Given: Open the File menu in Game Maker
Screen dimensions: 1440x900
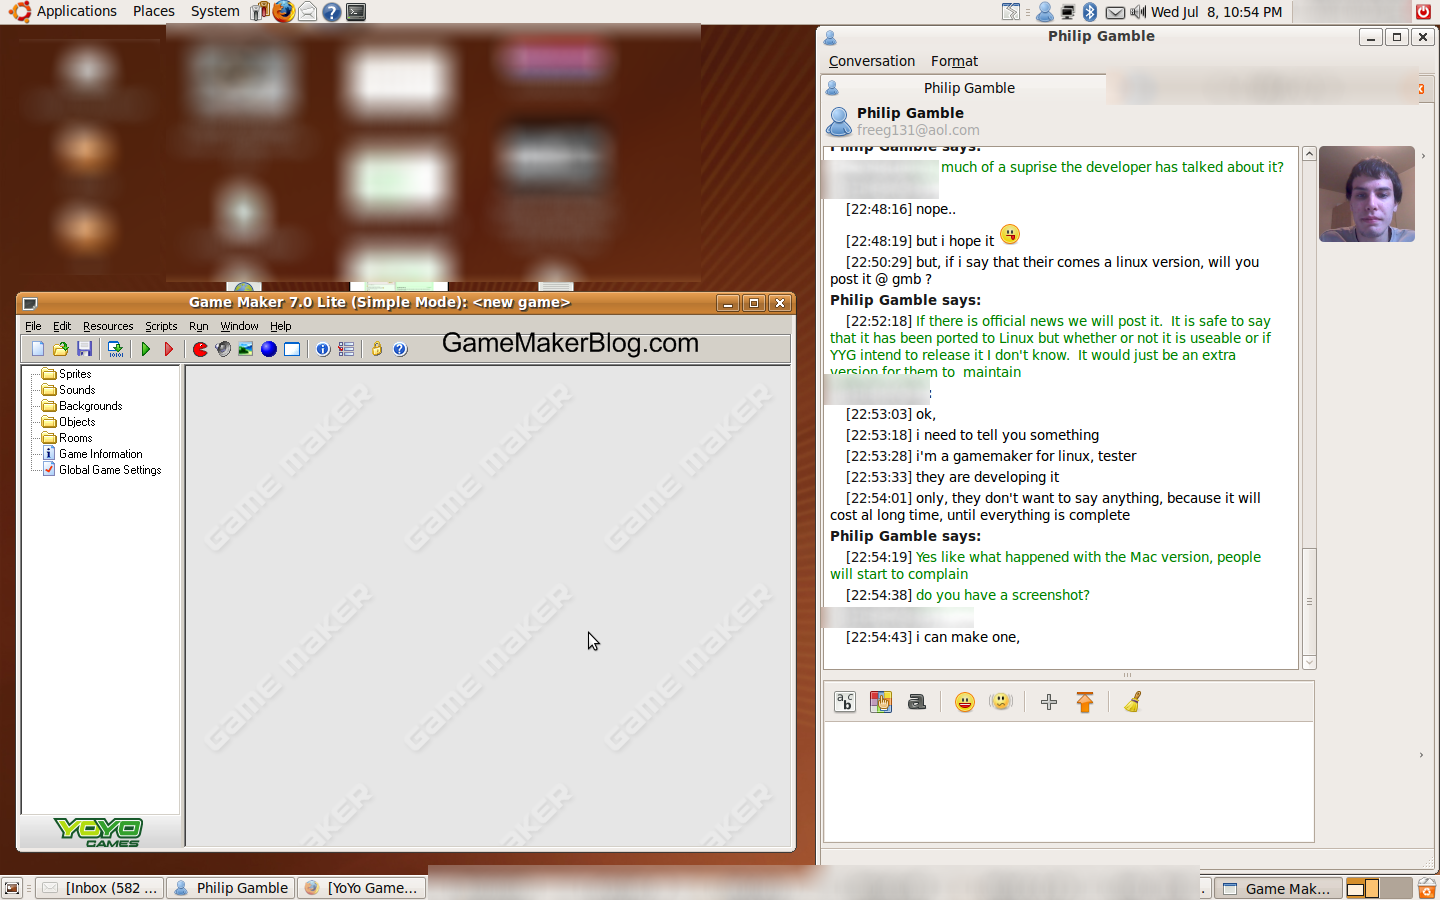Looking at the screenshot, I should (x=33, y=326).
